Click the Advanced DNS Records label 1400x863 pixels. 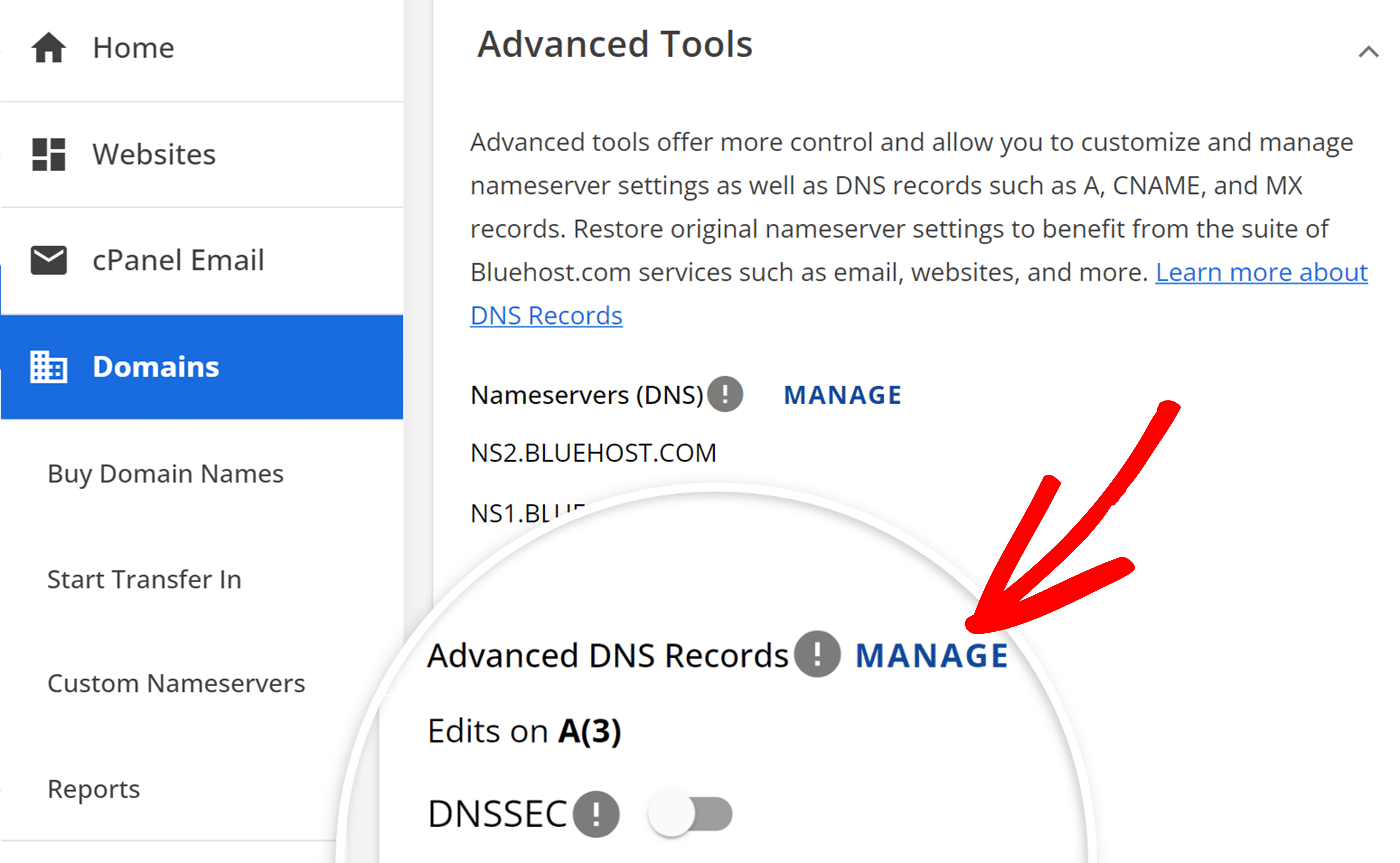(x=607, y=656)
